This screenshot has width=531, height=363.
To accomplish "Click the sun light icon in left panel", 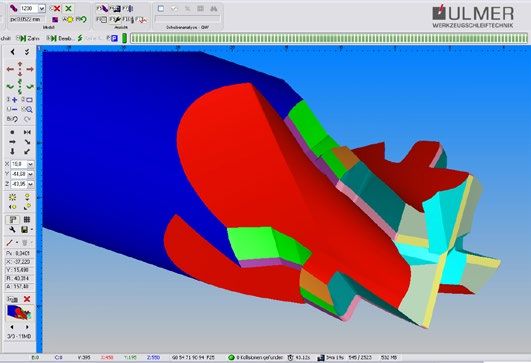I will (12, 197).
